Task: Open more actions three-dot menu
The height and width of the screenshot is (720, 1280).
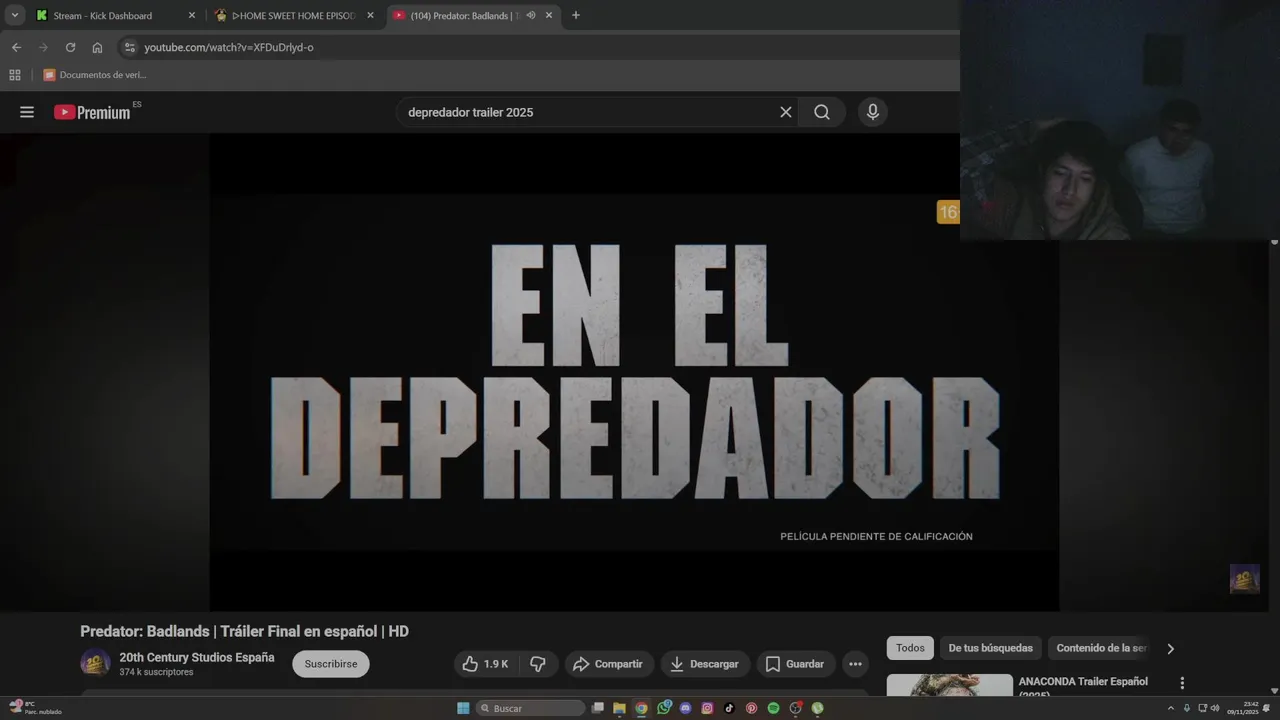Action: coord(855,664)
